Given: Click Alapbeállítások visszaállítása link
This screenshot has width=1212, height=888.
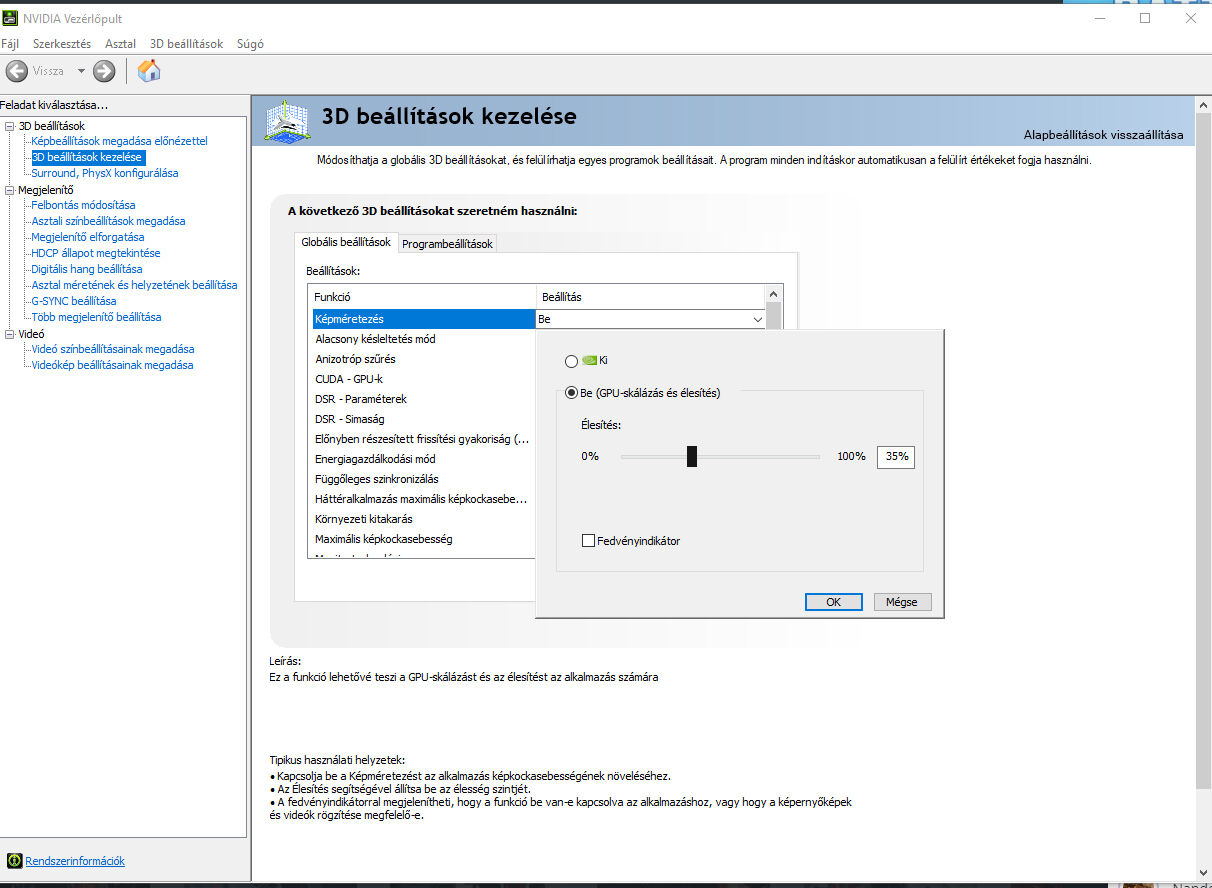Looking at the screenshot, I should [1103, 135].
